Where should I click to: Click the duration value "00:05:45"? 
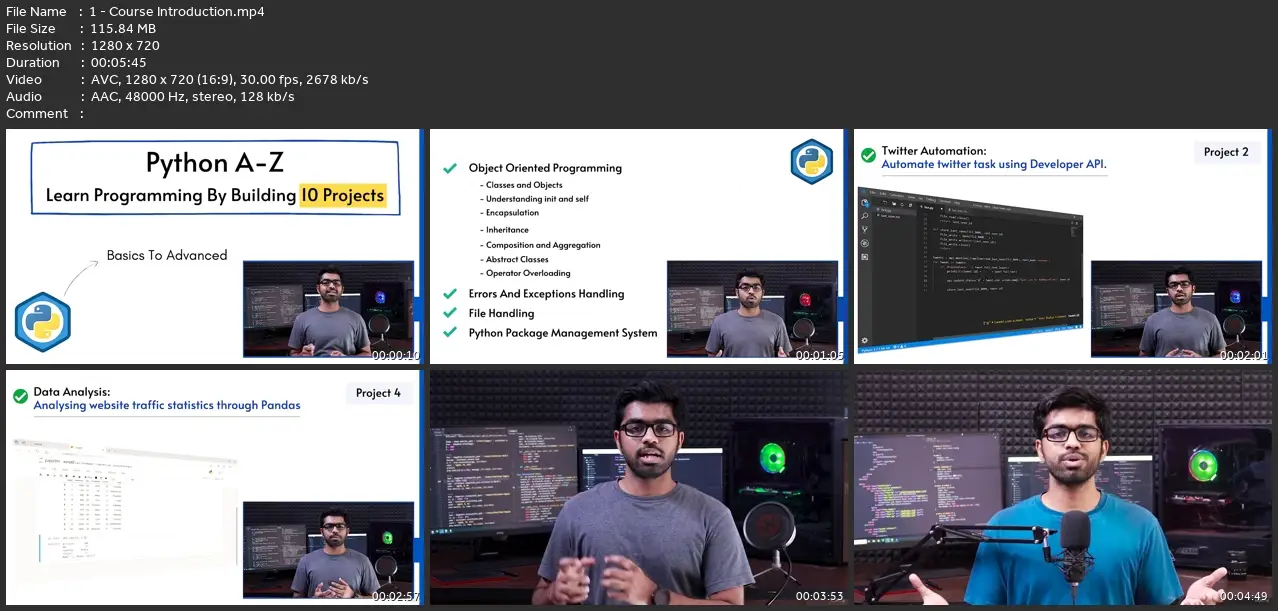(x=118, y=62)
